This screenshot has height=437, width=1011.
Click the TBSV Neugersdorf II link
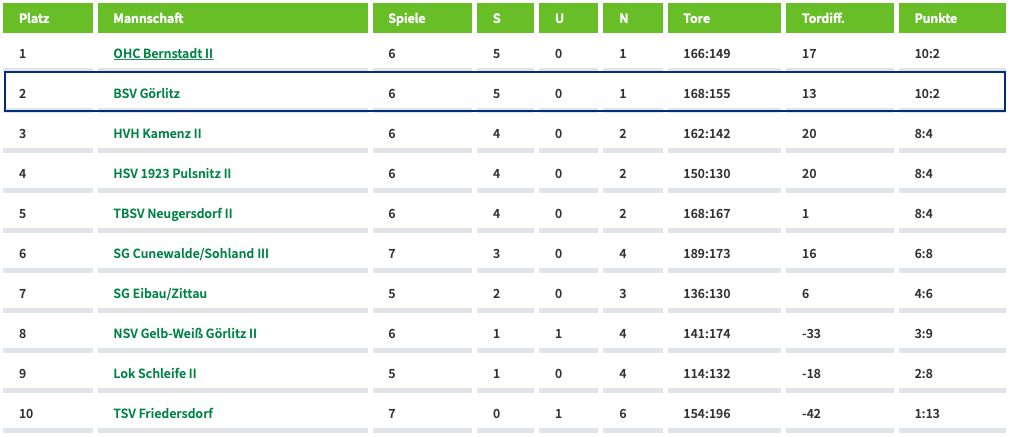[173, 213]
